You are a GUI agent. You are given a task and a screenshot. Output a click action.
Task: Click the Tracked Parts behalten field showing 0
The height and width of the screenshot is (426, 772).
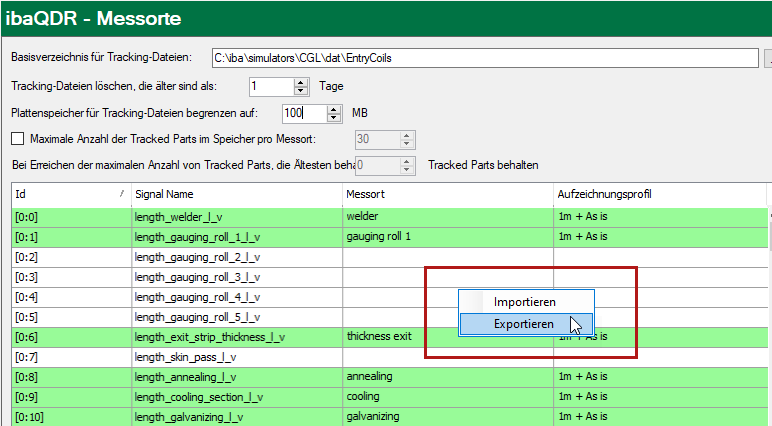377,165
